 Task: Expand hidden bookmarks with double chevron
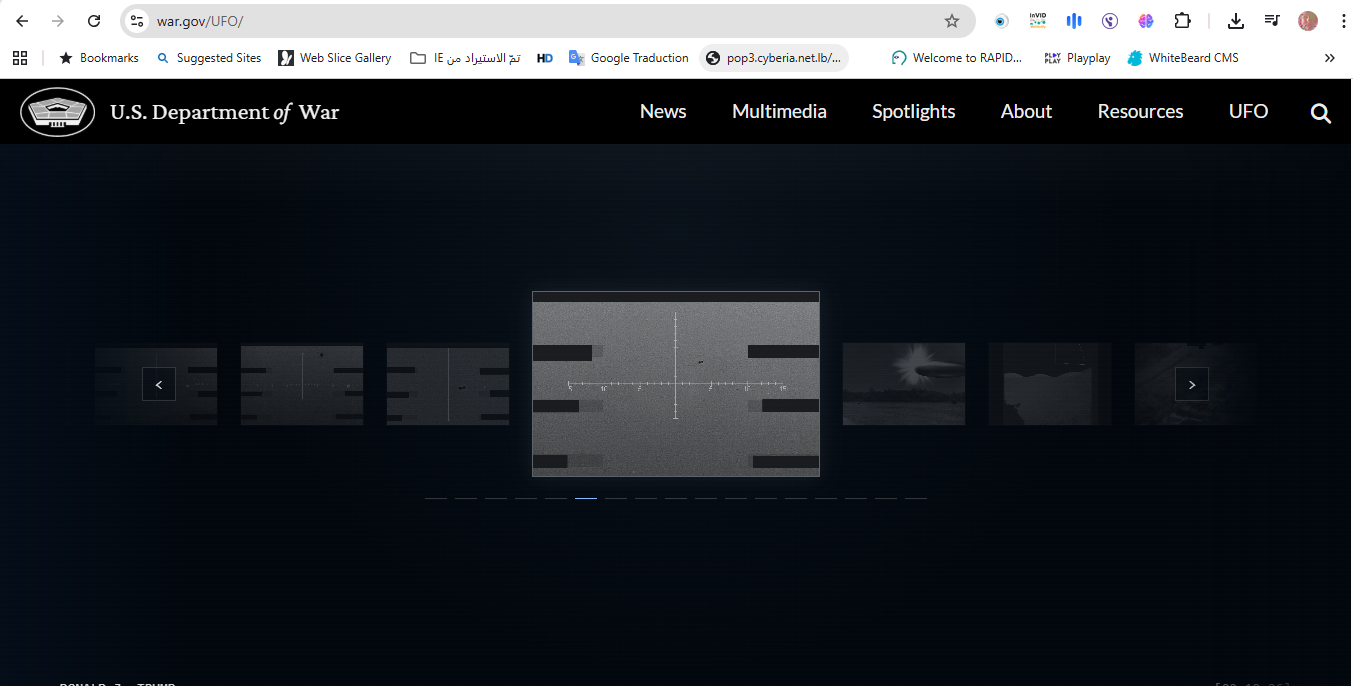pos(1329,58)
